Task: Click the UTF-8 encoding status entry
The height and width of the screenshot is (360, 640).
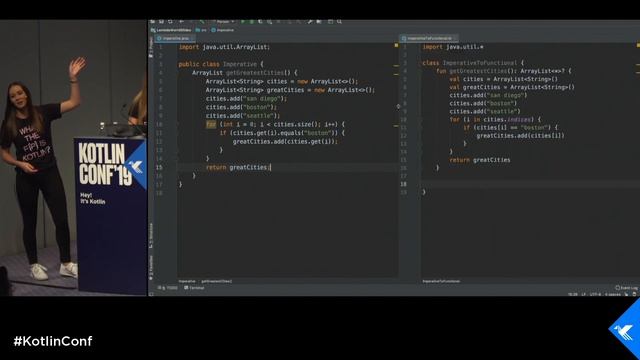Action: [x=595, y=294]
